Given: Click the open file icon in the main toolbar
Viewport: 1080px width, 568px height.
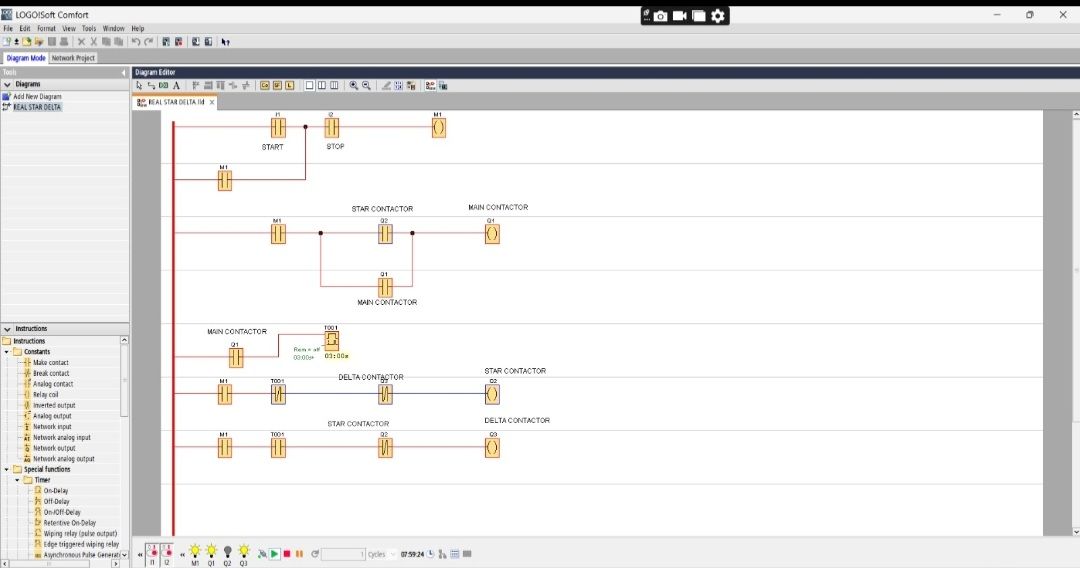Looking at the screenshot, I should point(27,42).
